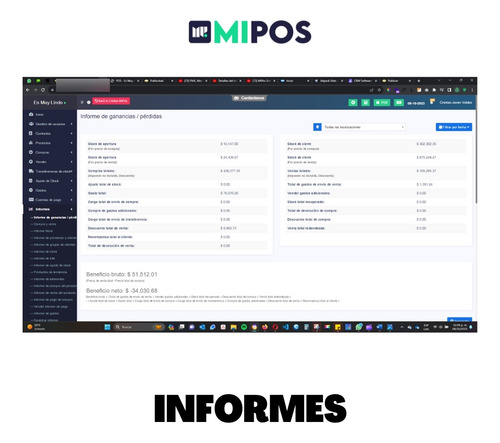Click the Es Muy Lindo business name
The height and width of the screenshot is (443, 500).
click(49, 103)
